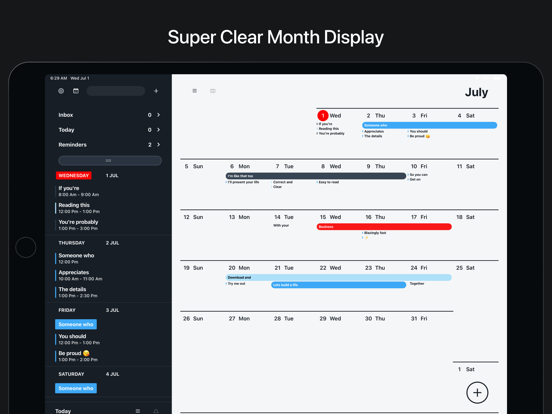Click the July month title

pos(476,92)
